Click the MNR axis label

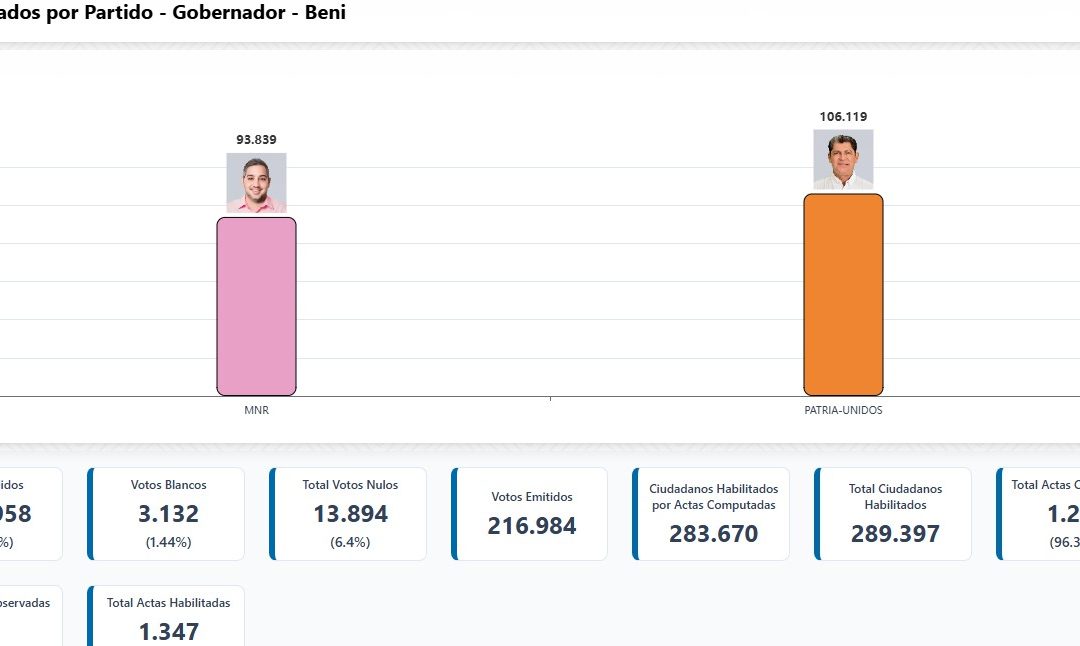click(256, 410)
